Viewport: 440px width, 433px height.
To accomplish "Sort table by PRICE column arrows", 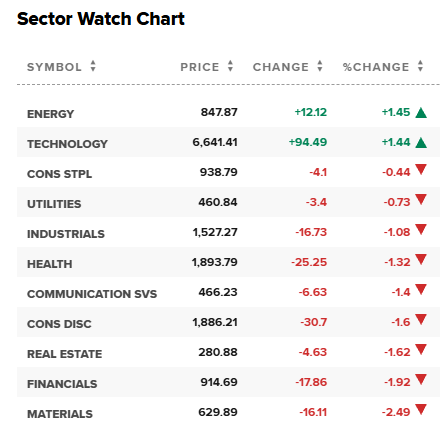I will tap(230, 66).
